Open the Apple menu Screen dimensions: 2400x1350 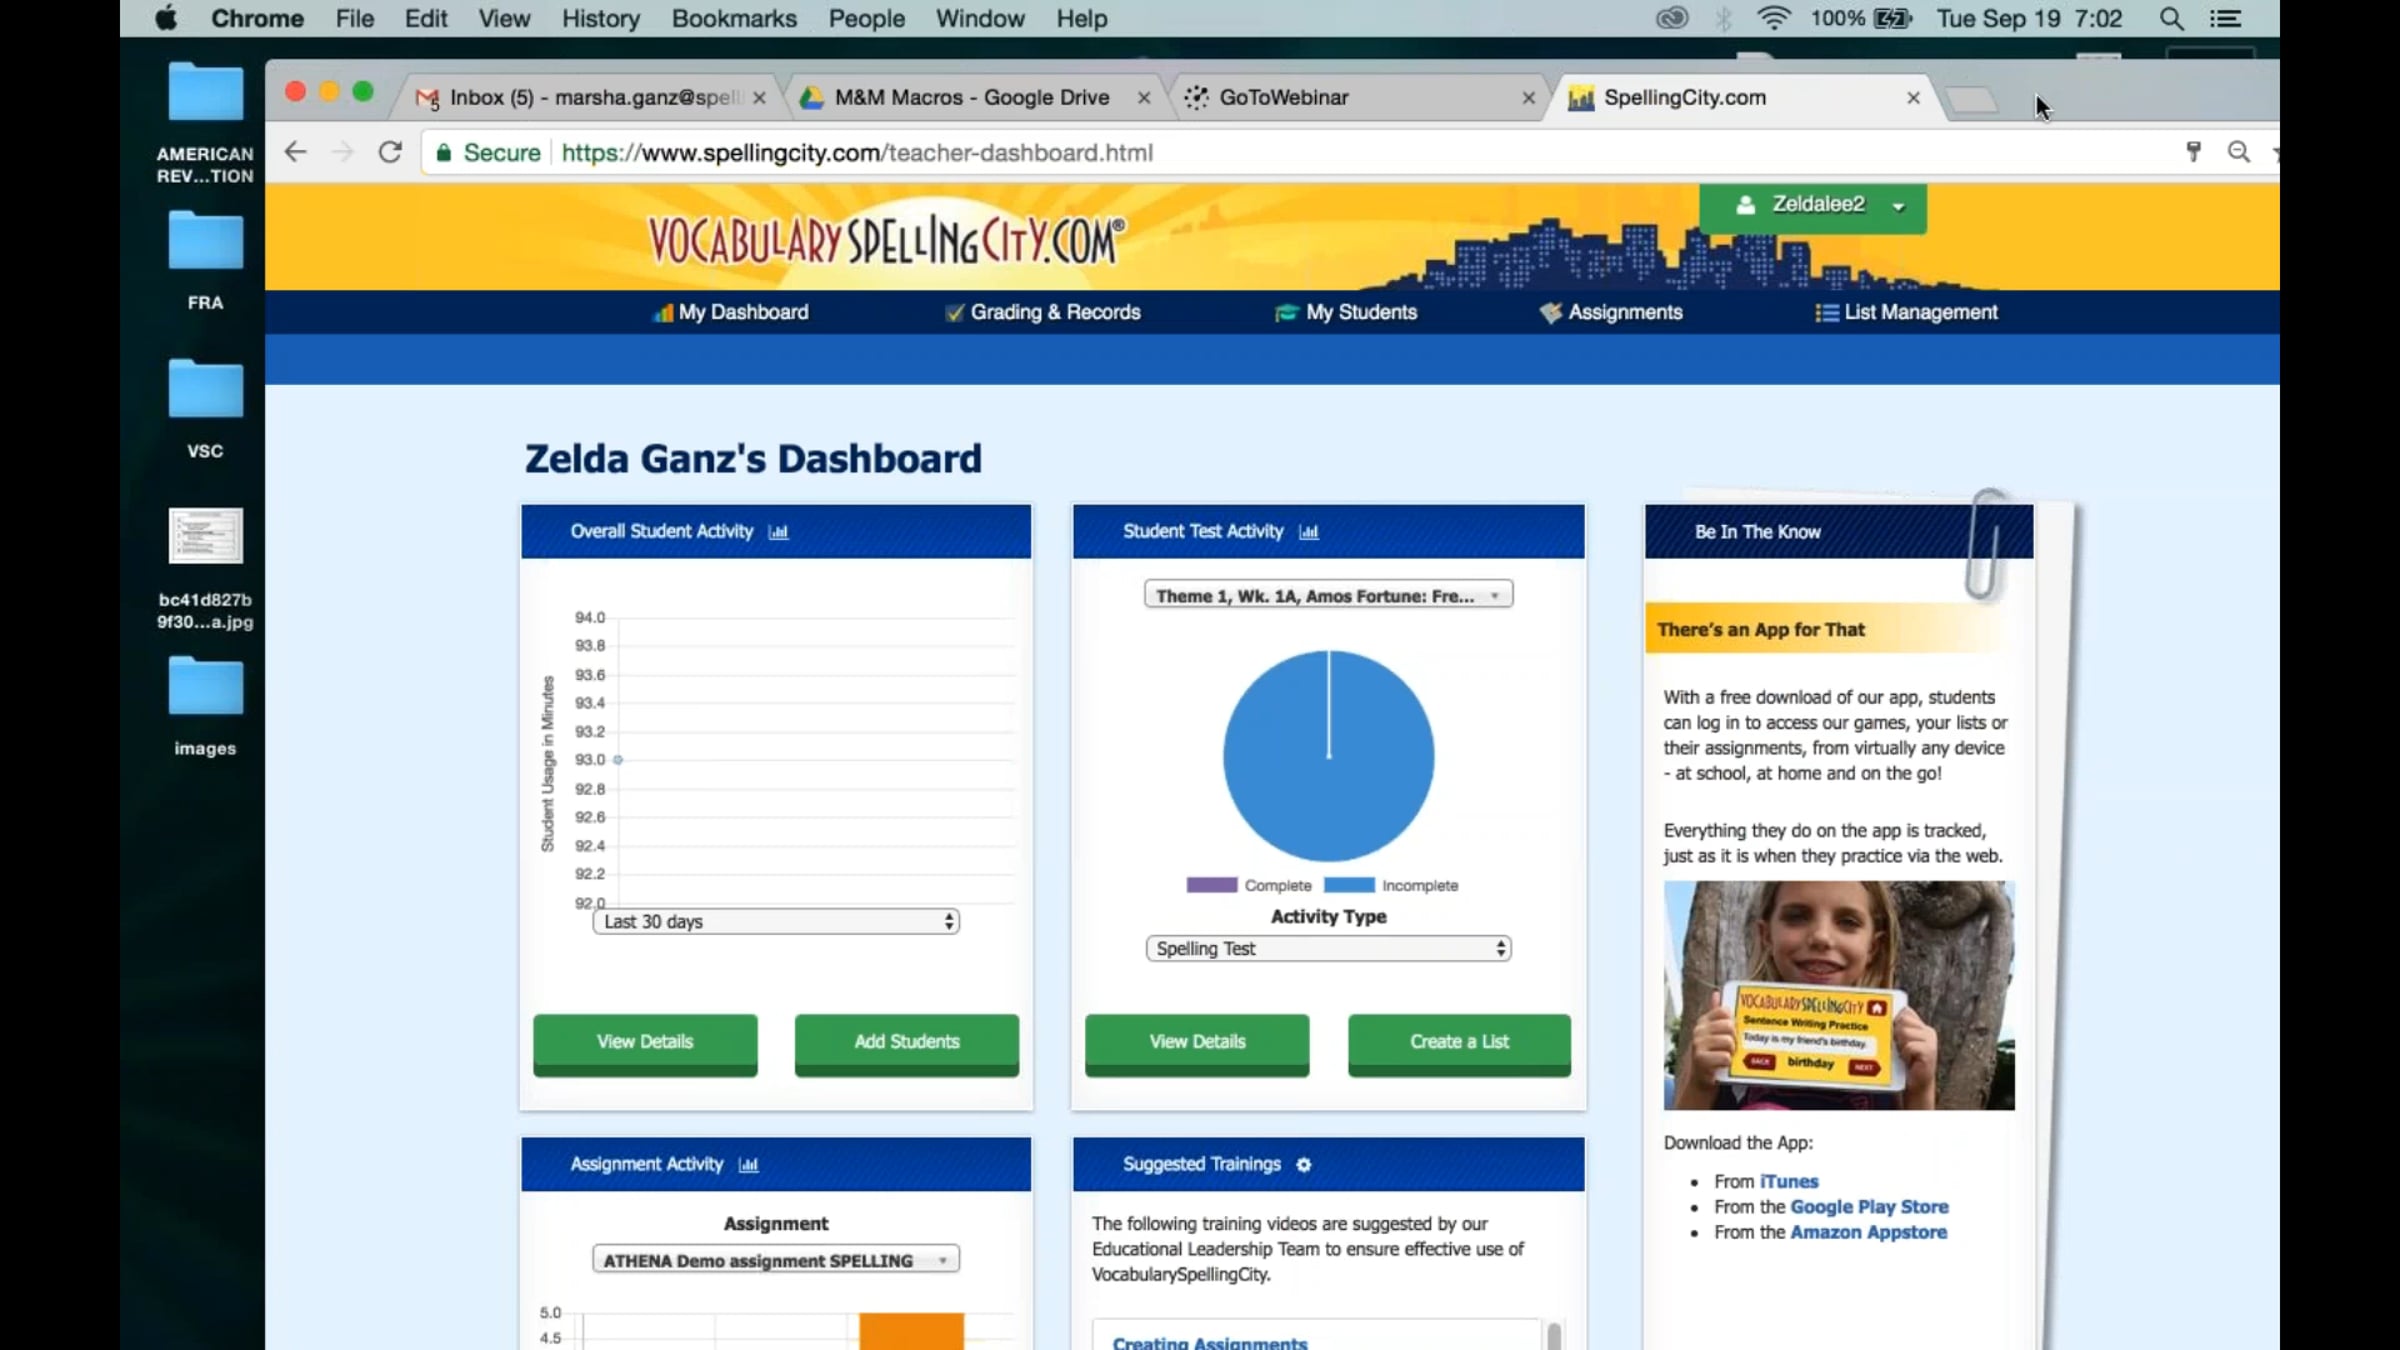point(166,18)
